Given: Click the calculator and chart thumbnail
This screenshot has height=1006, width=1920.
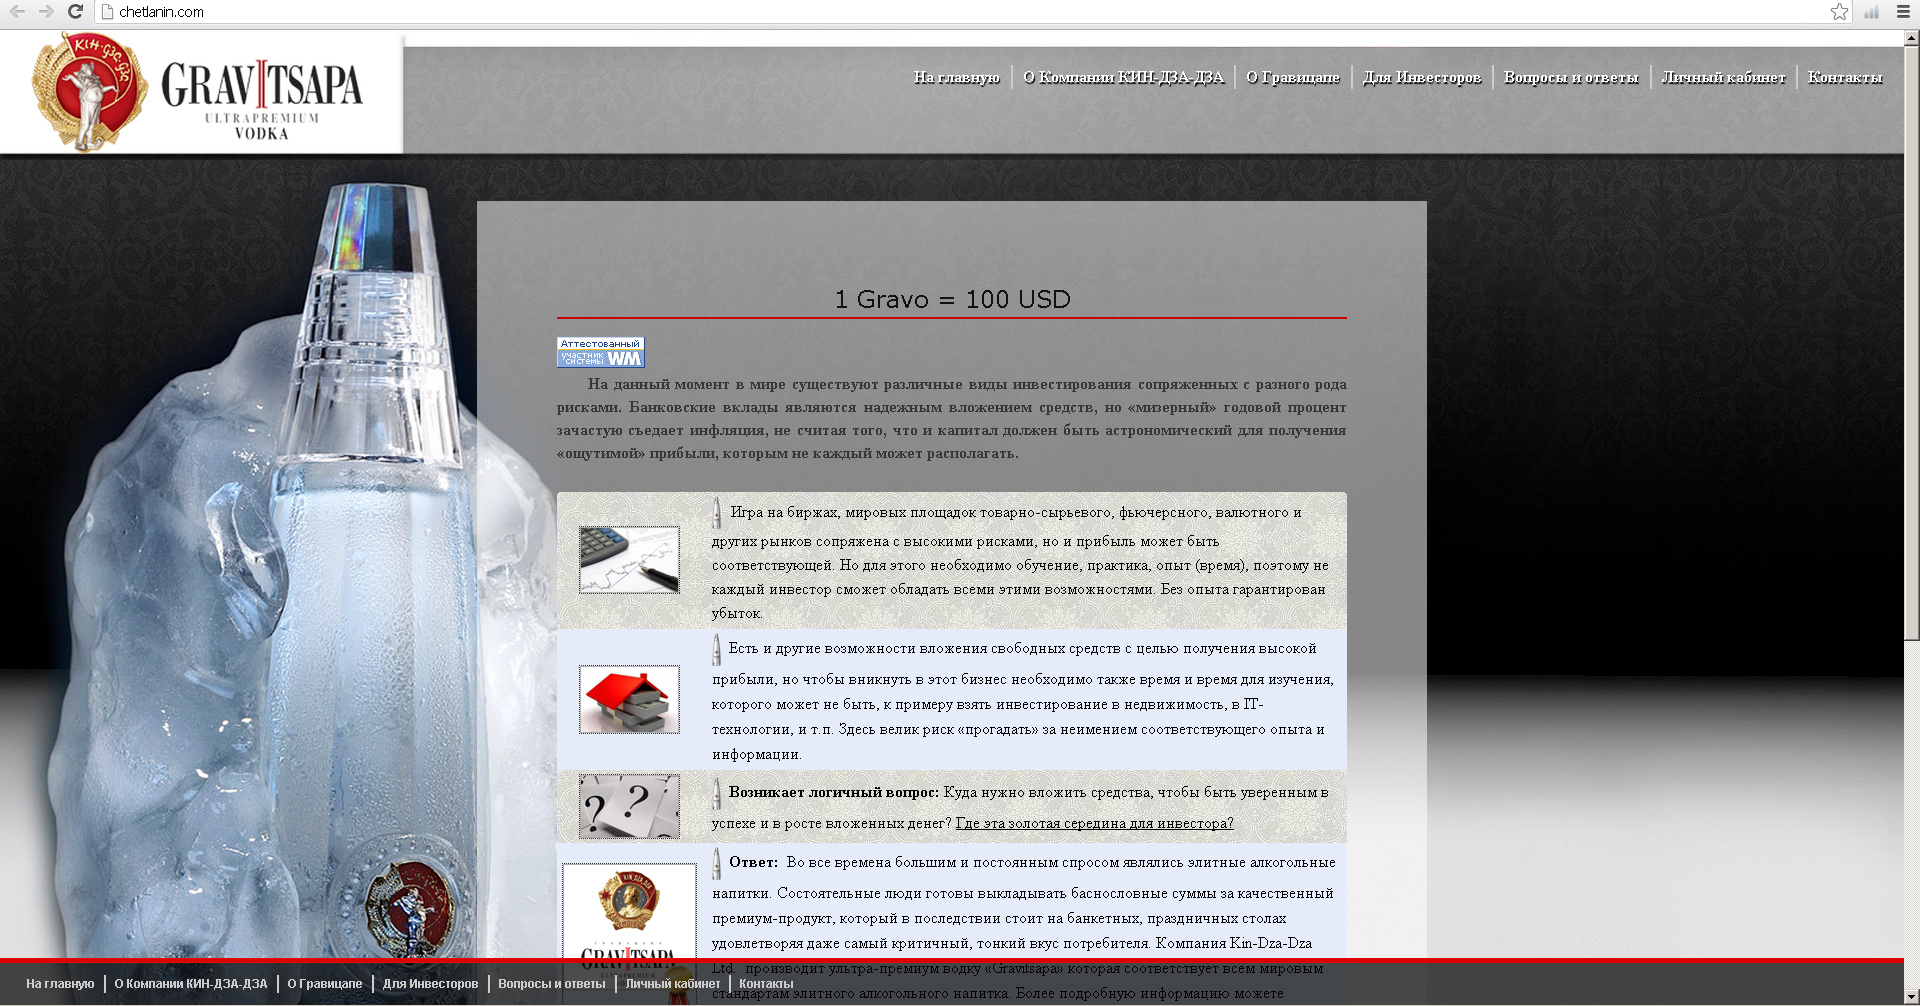Looking at the screenshot, I should coord(629,560).
